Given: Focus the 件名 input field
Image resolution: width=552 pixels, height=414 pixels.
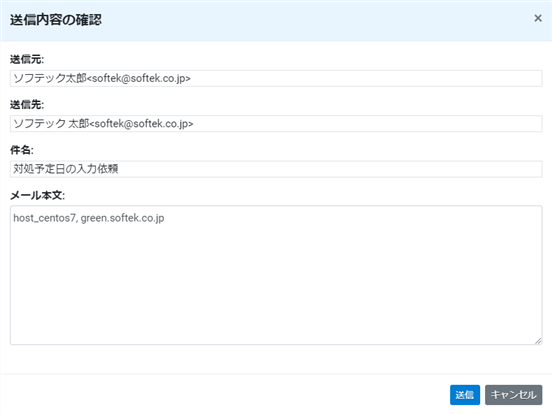Looking at the screenshot, I should pos(276,169).
